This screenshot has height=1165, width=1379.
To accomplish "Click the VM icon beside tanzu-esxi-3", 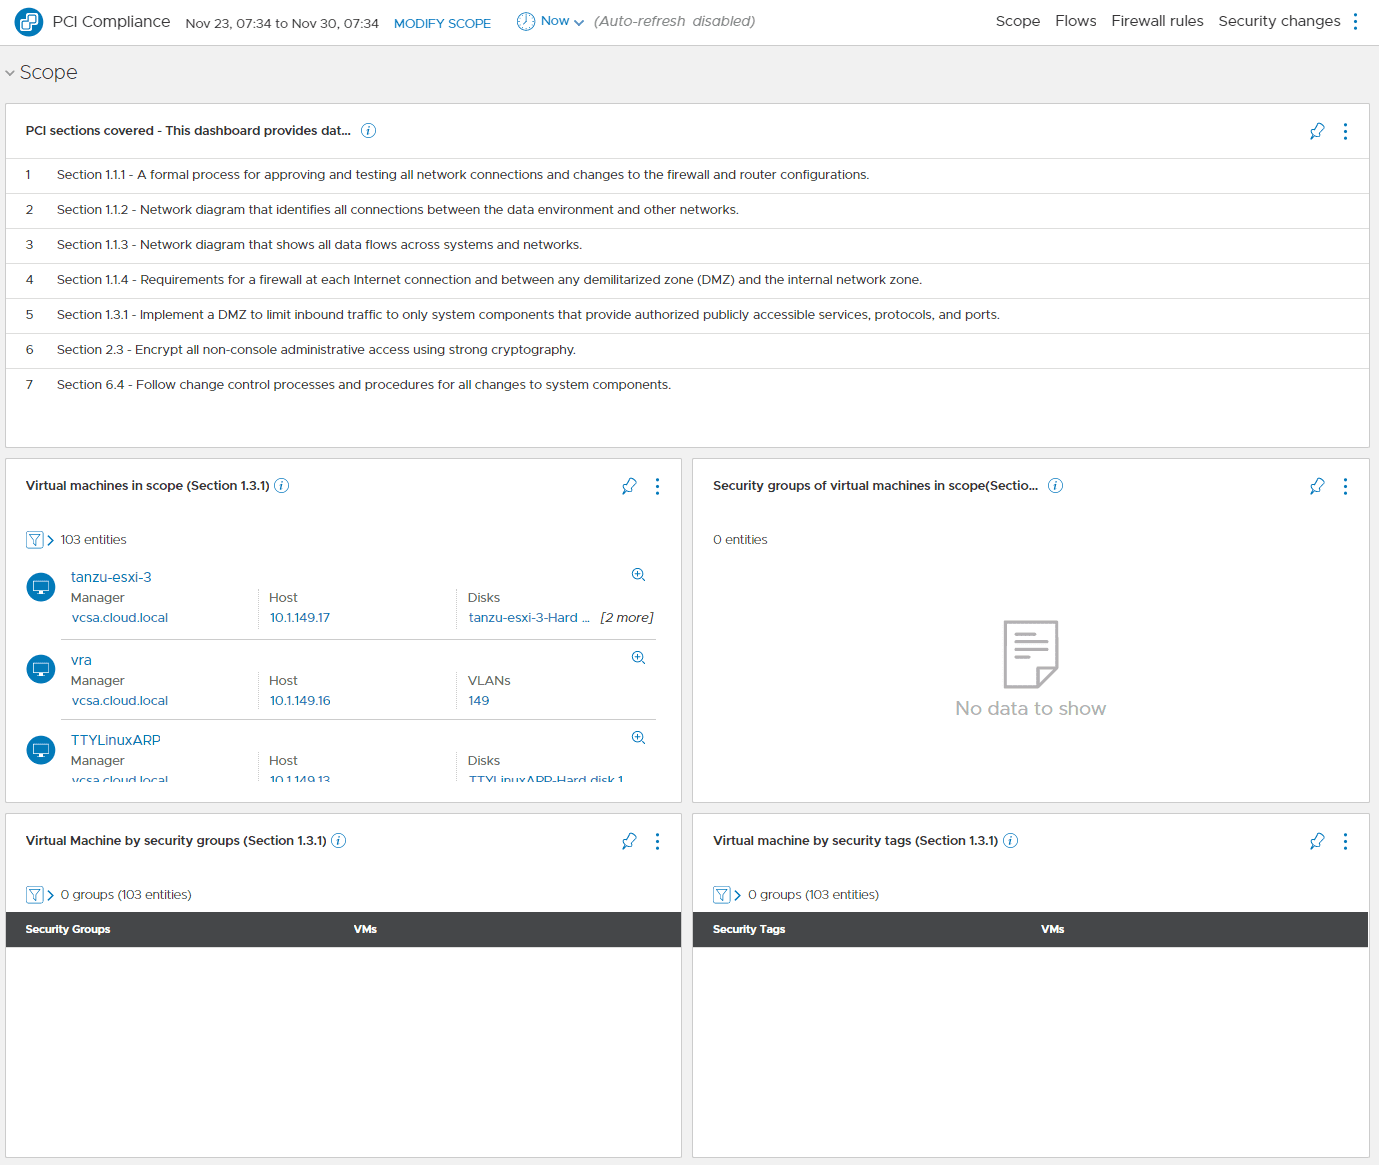I will point(41,587).
